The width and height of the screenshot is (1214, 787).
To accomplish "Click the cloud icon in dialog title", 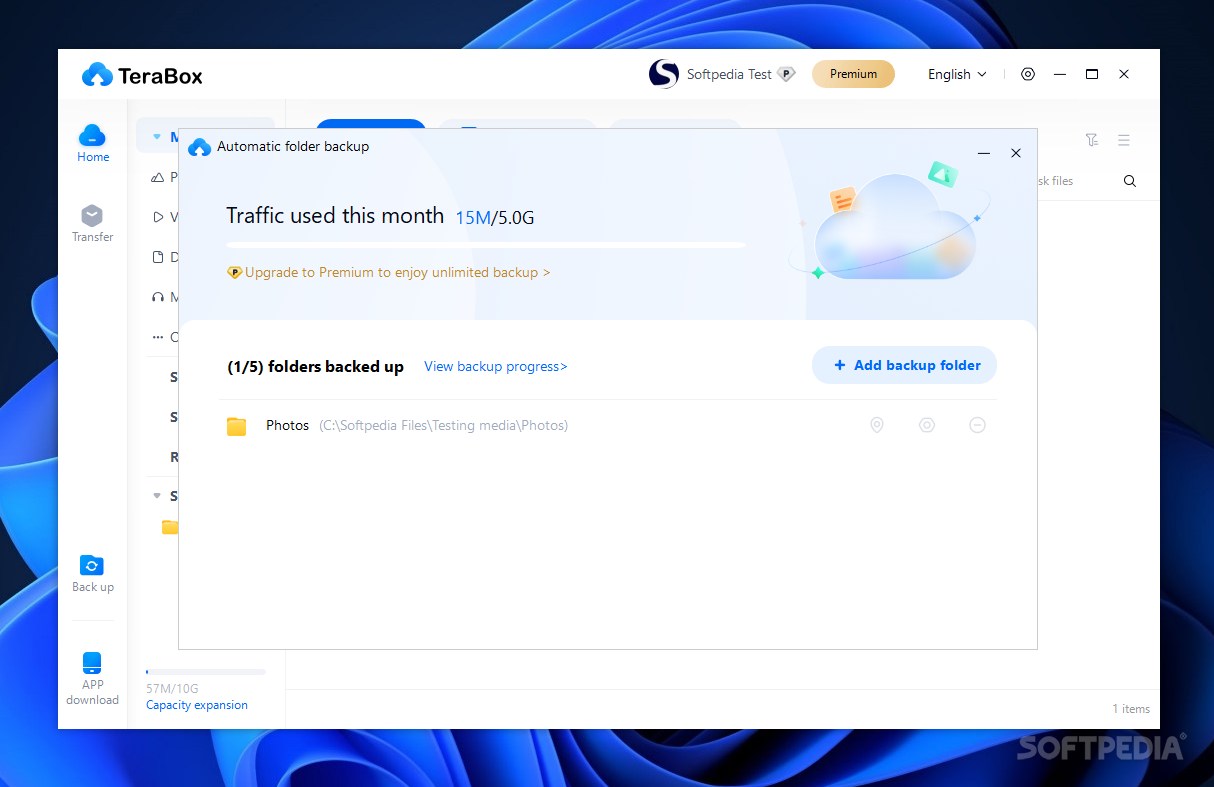I will click(x=200, y=147).
